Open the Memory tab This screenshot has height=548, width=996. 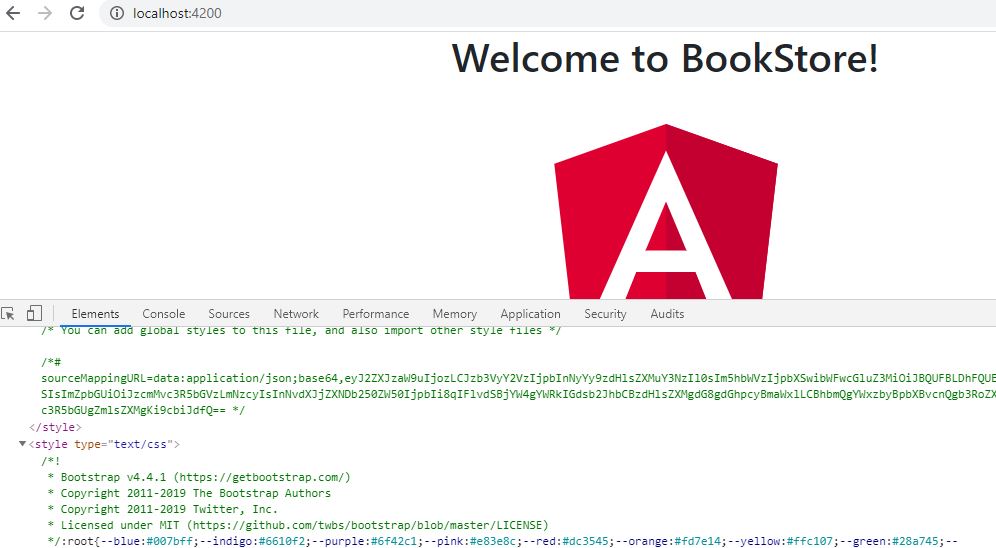point(454,314)
